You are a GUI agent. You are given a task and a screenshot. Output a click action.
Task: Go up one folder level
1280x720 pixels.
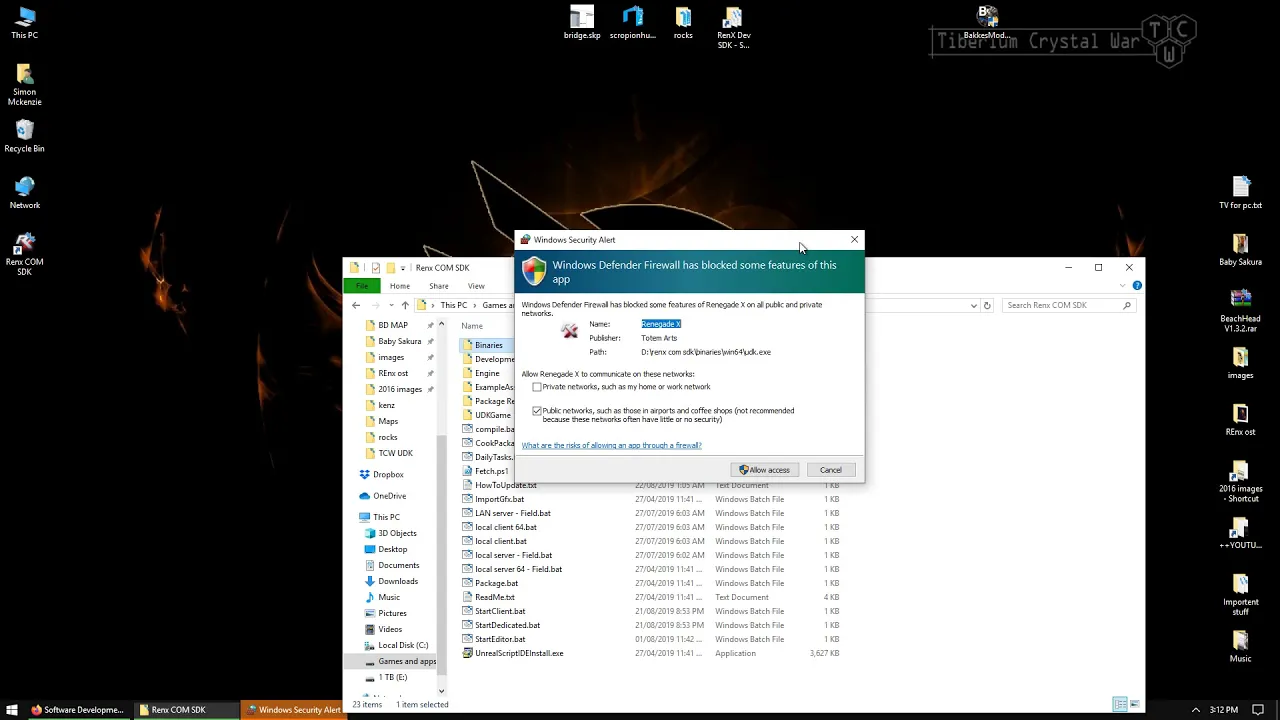pos(405,305)
